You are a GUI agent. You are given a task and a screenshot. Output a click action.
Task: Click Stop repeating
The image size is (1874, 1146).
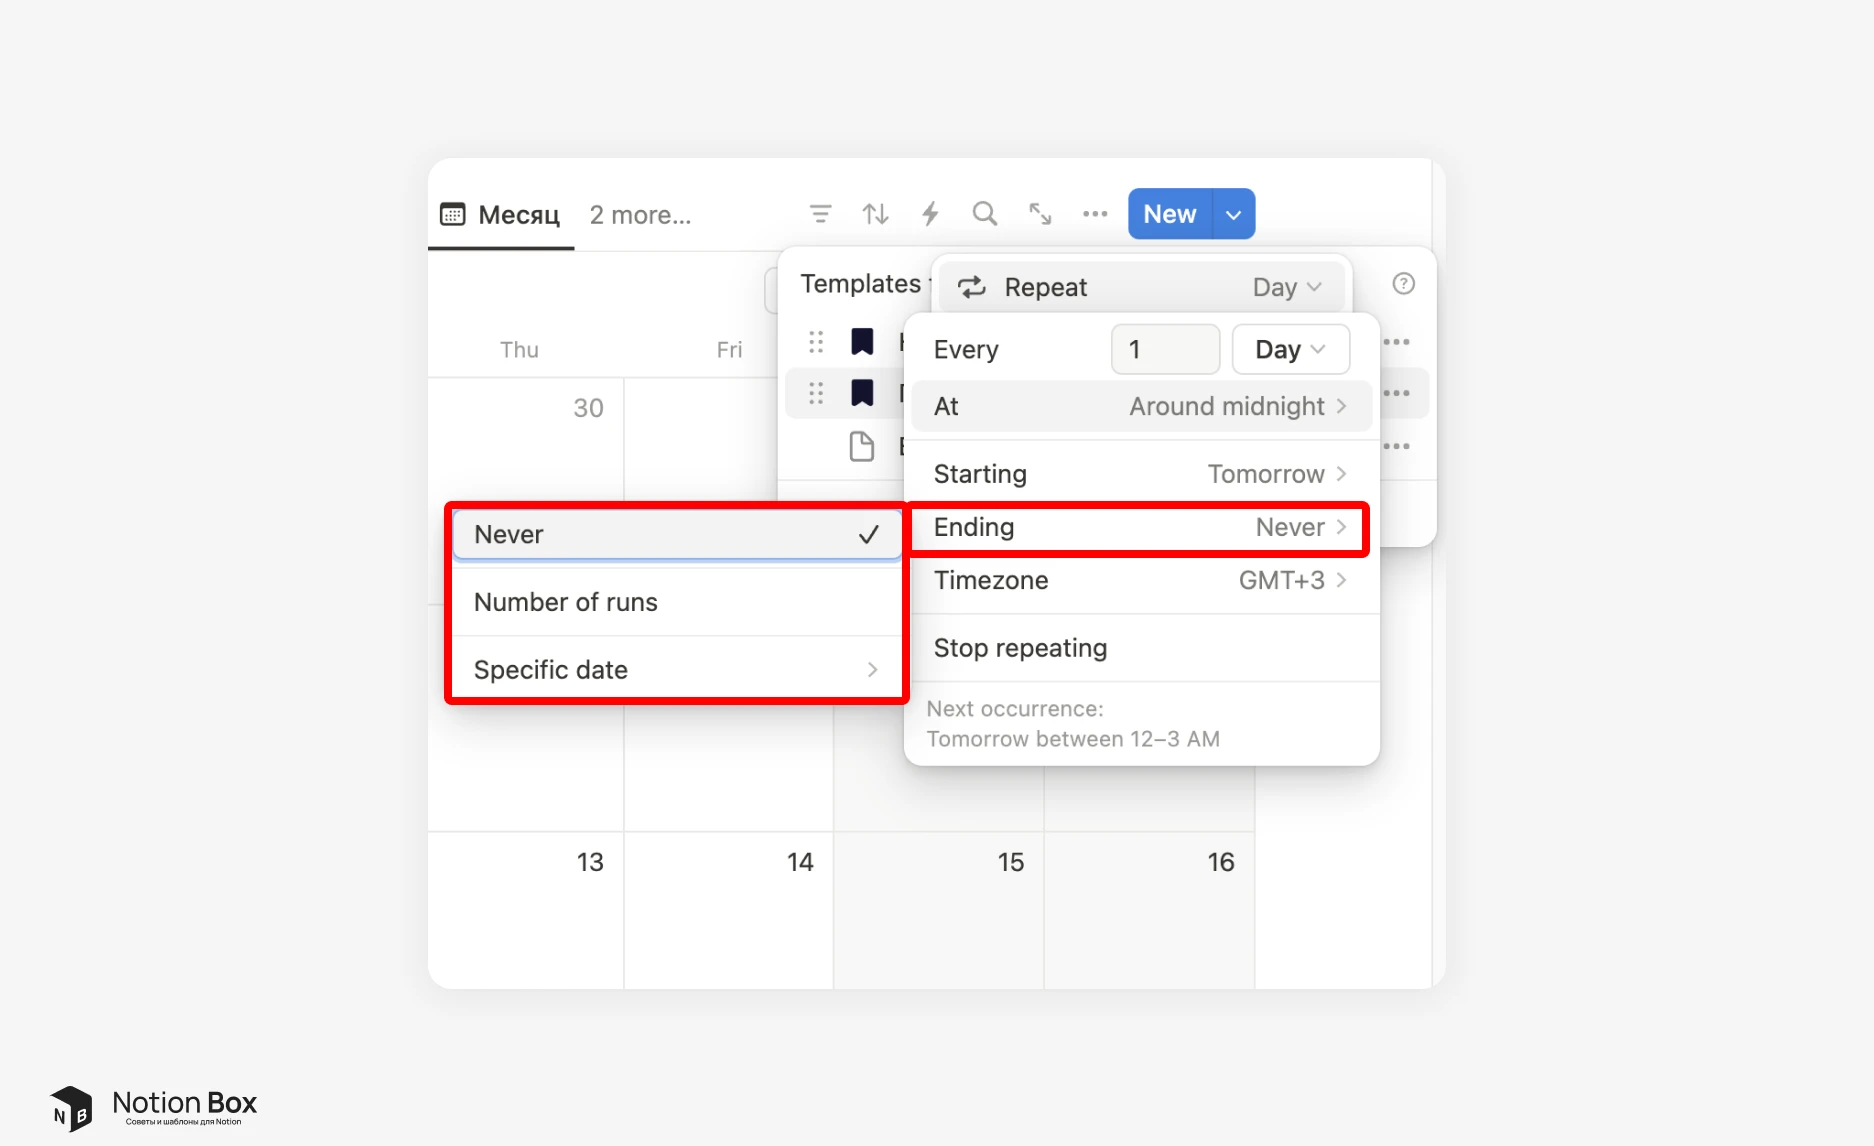(1020, 648)
